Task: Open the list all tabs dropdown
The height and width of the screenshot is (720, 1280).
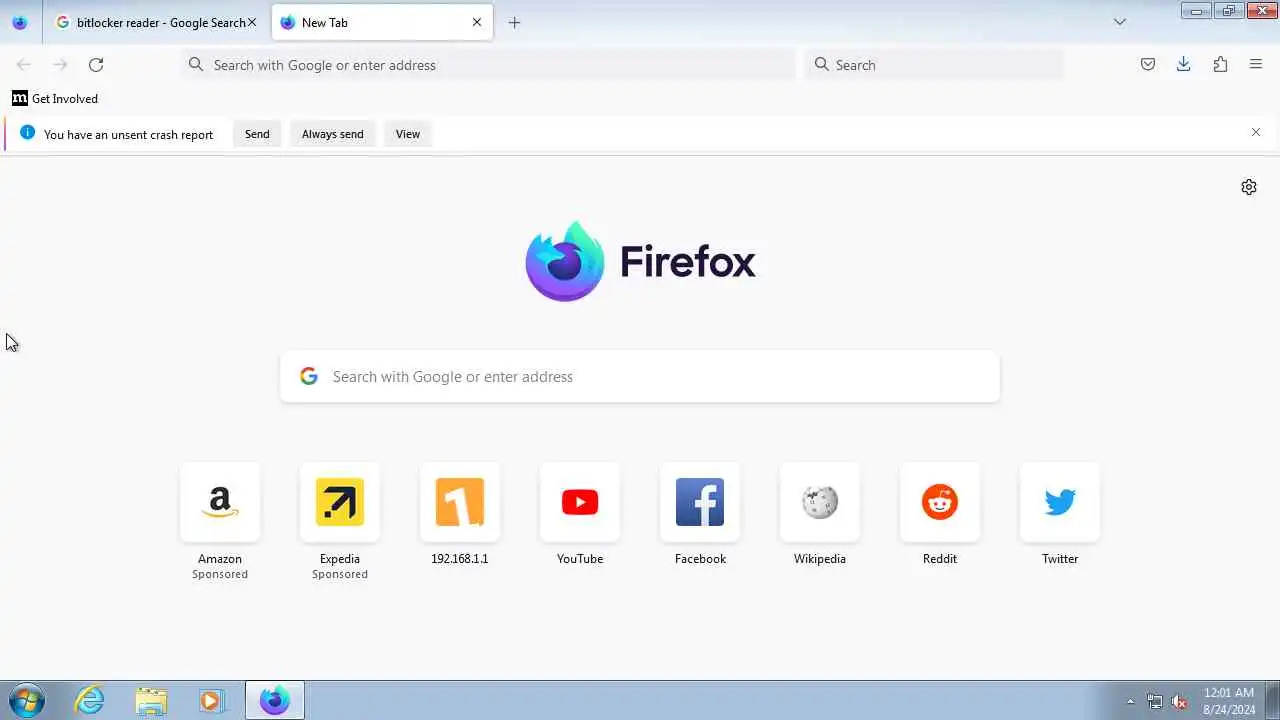Action: [1120, 22]
